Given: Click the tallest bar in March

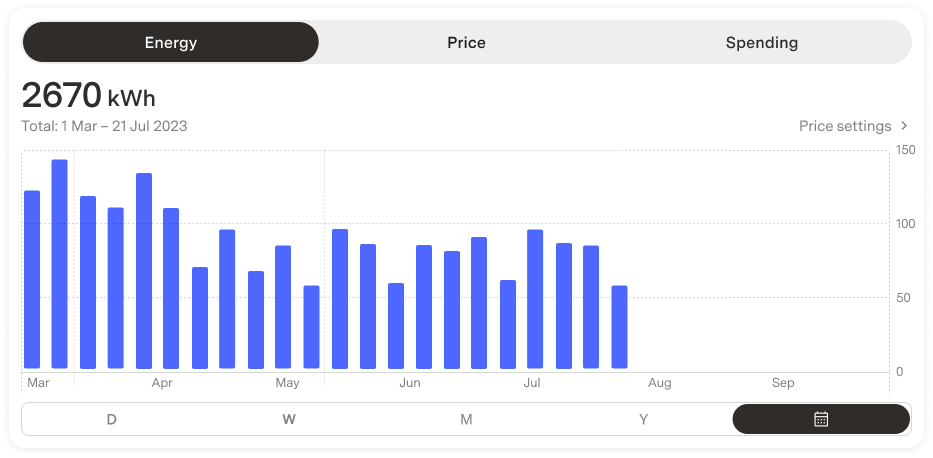Looking at the screenshot, I should (x=59, y=264).
